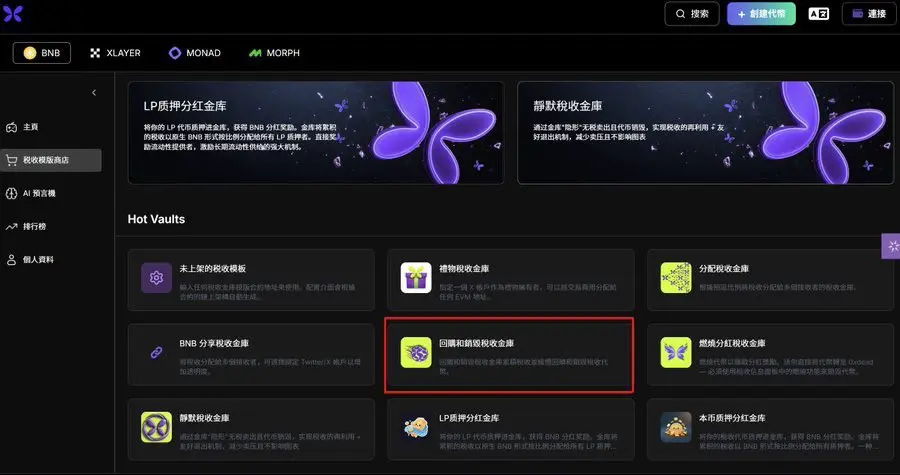
Task: Open 排行榜 leaderboard in the sidebar
Action: coord(51,227)
